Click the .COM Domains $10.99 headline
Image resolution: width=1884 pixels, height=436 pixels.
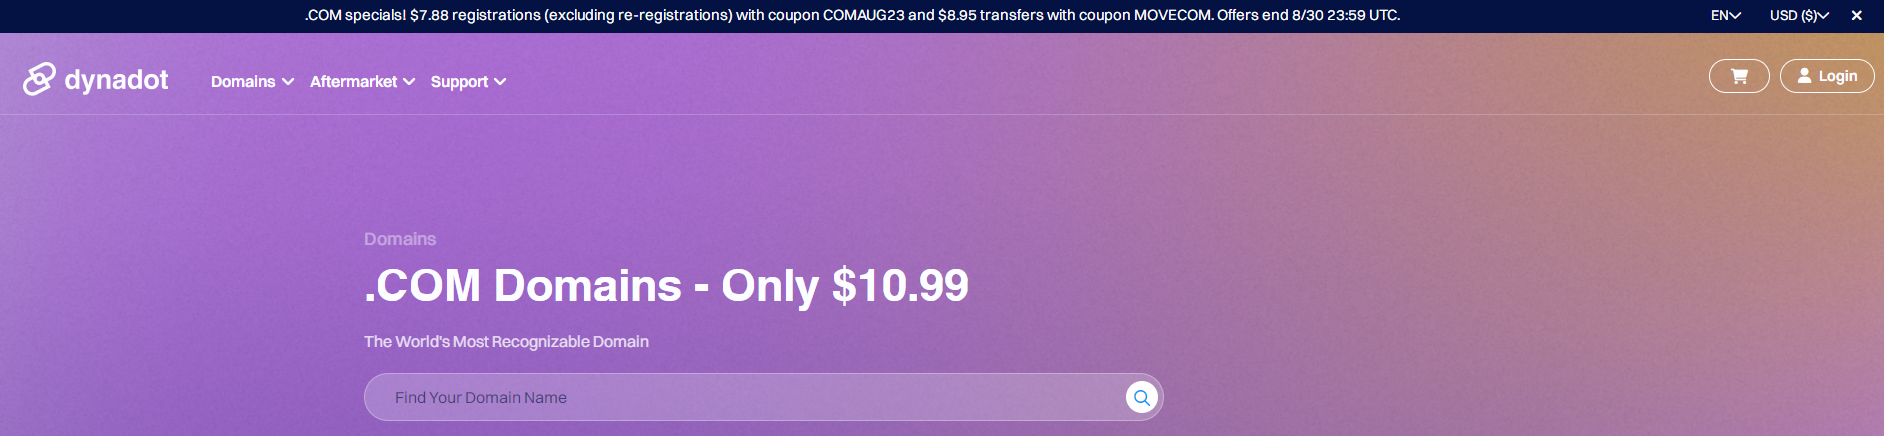[x=666, y=286]
